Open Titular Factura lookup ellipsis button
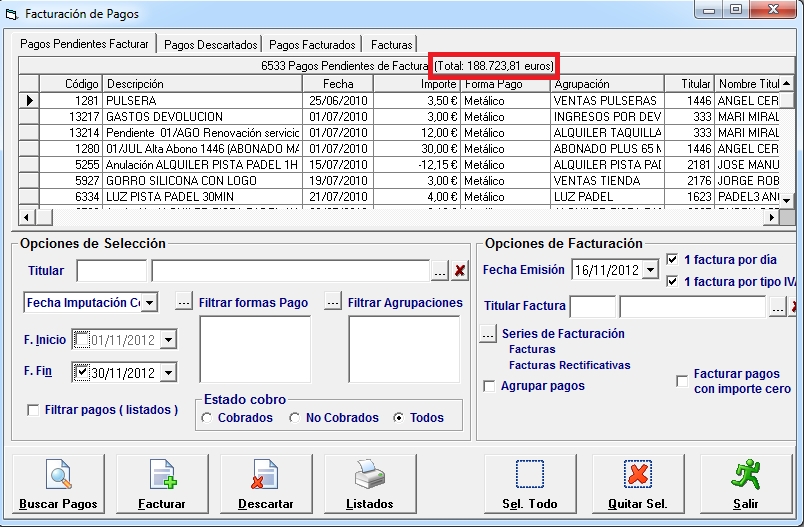Image resolution: width=806 pixels, height=528 pixels. pos(777,306)
